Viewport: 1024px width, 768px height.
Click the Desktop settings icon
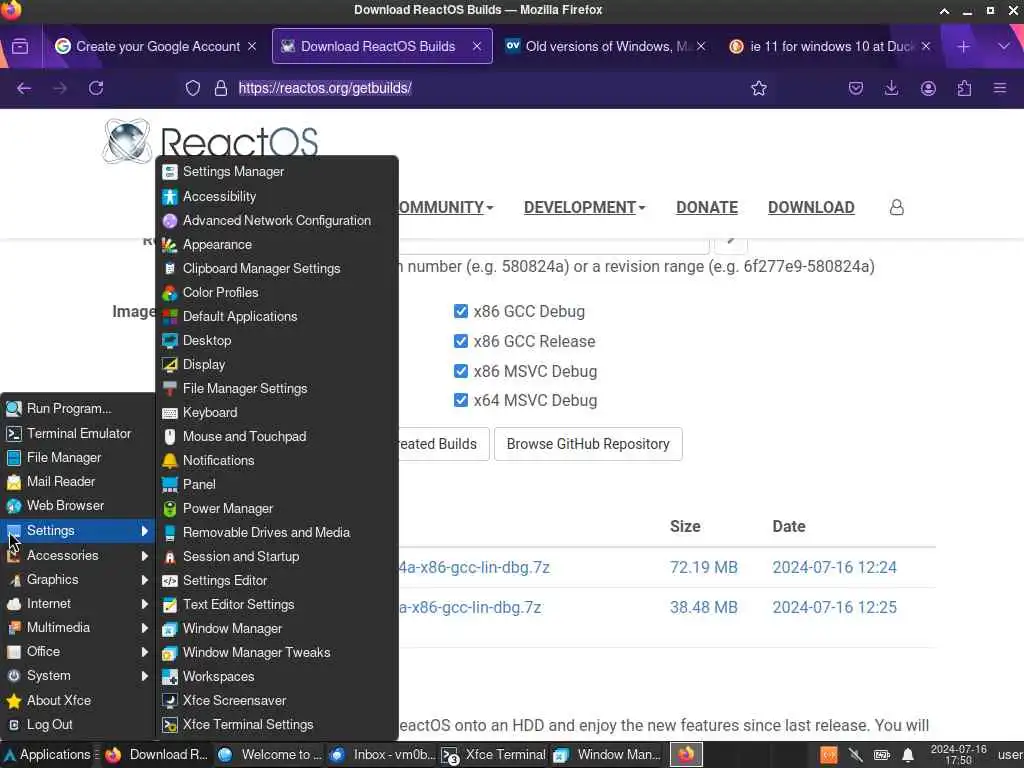(170, 341)
